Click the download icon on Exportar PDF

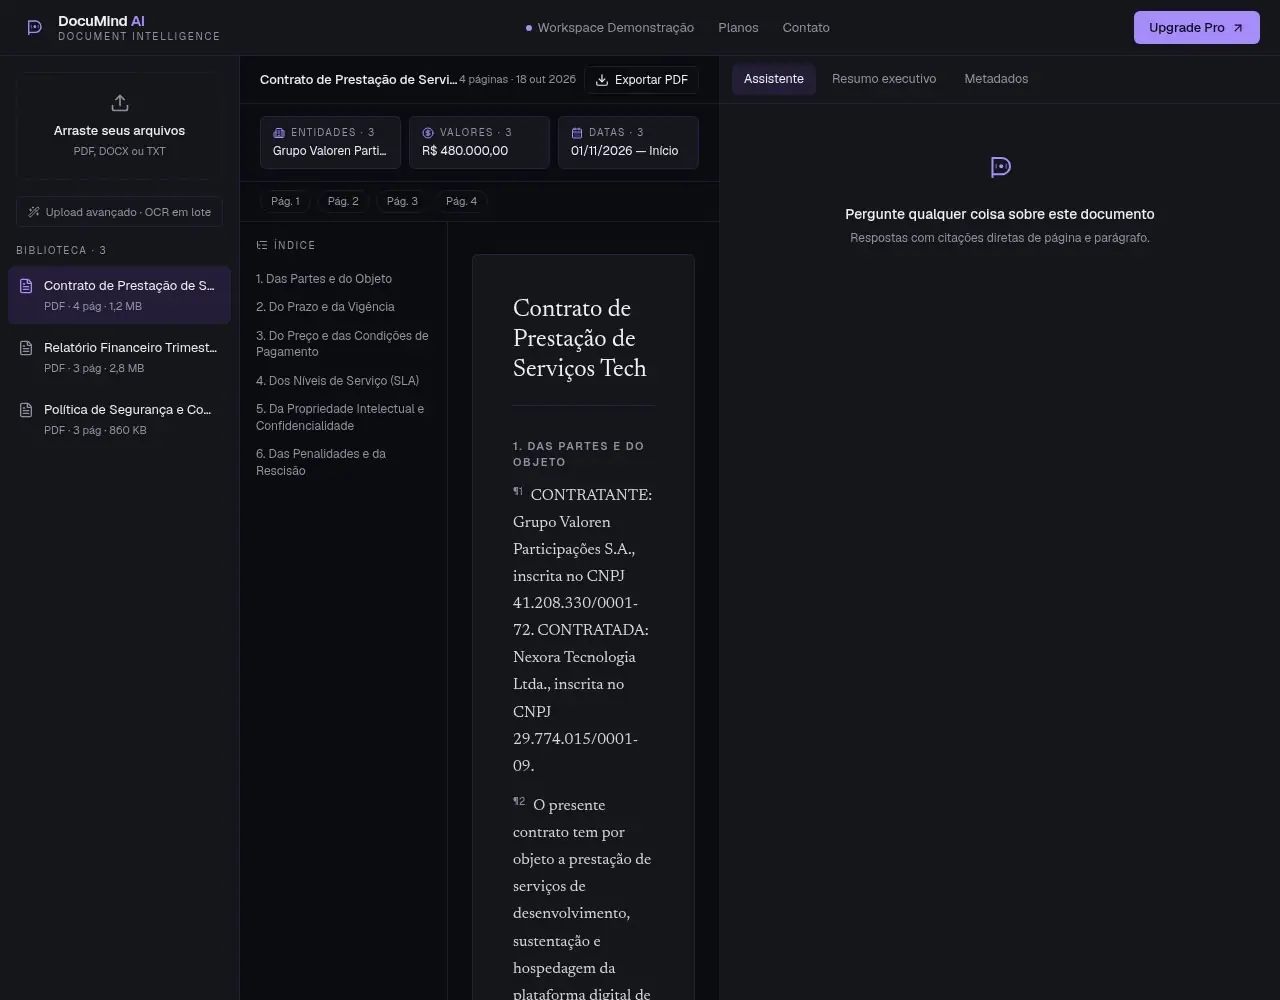(x=602, y=80)
